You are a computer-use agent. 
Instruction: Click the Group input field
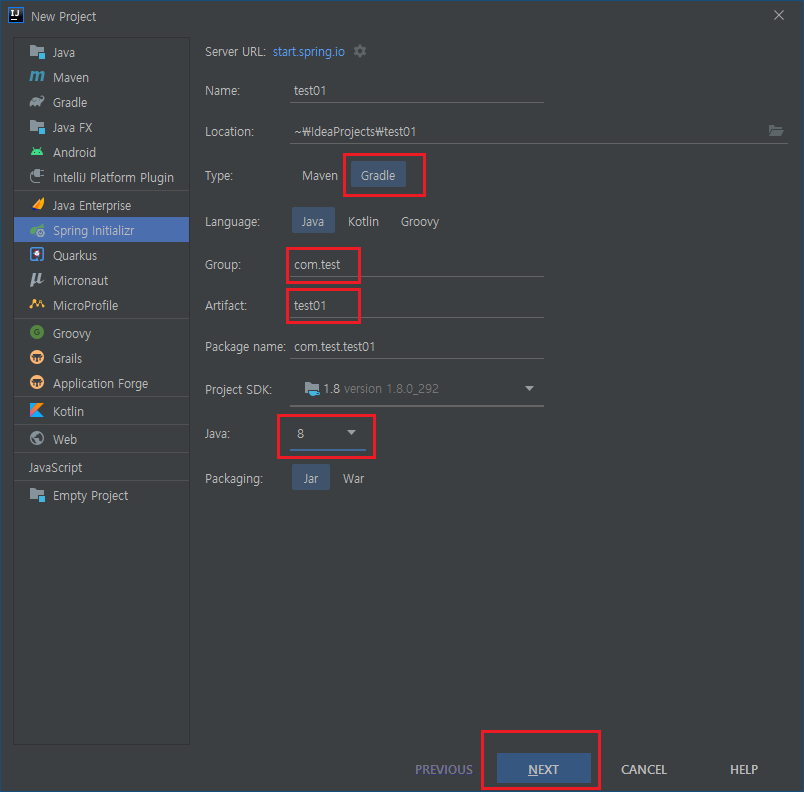tap(416, 265)
